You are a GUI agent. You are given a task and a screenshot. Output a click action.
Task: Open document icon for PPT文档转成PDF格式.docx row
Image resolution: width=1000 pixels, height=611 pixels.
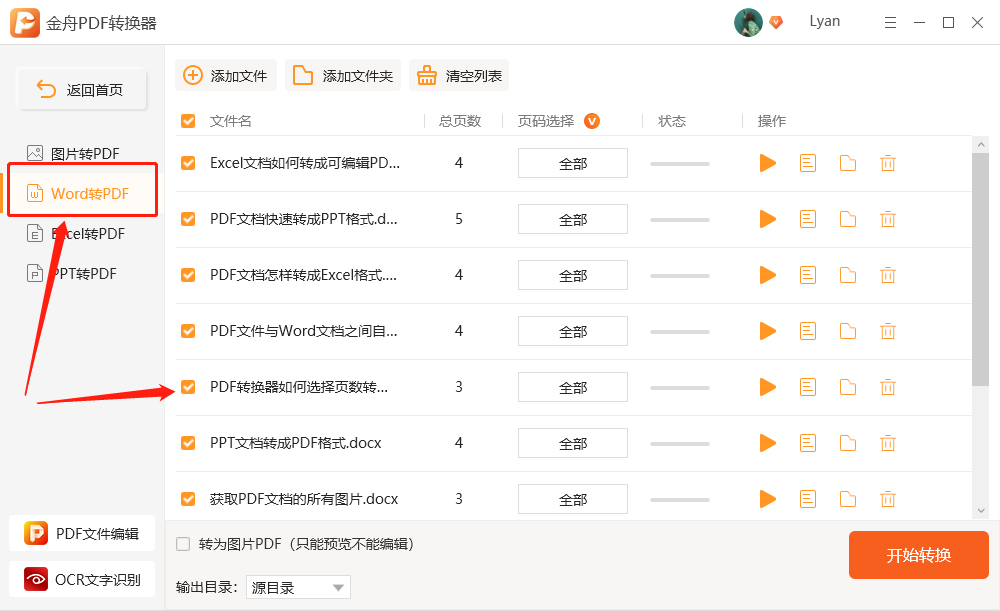coord(808,443)
